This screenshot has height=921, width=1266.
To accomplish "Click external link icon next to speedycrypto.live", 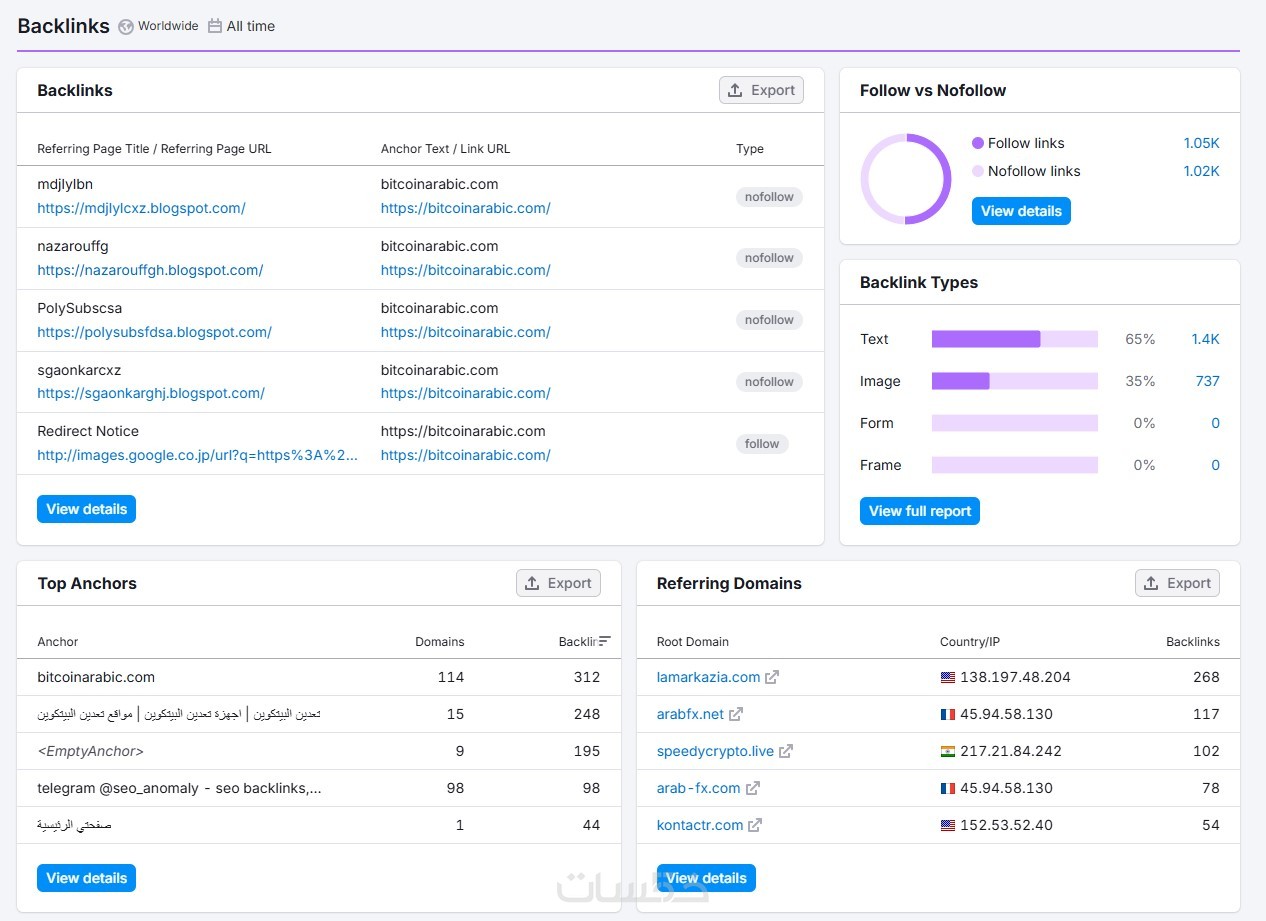I will tap(786, 751).
